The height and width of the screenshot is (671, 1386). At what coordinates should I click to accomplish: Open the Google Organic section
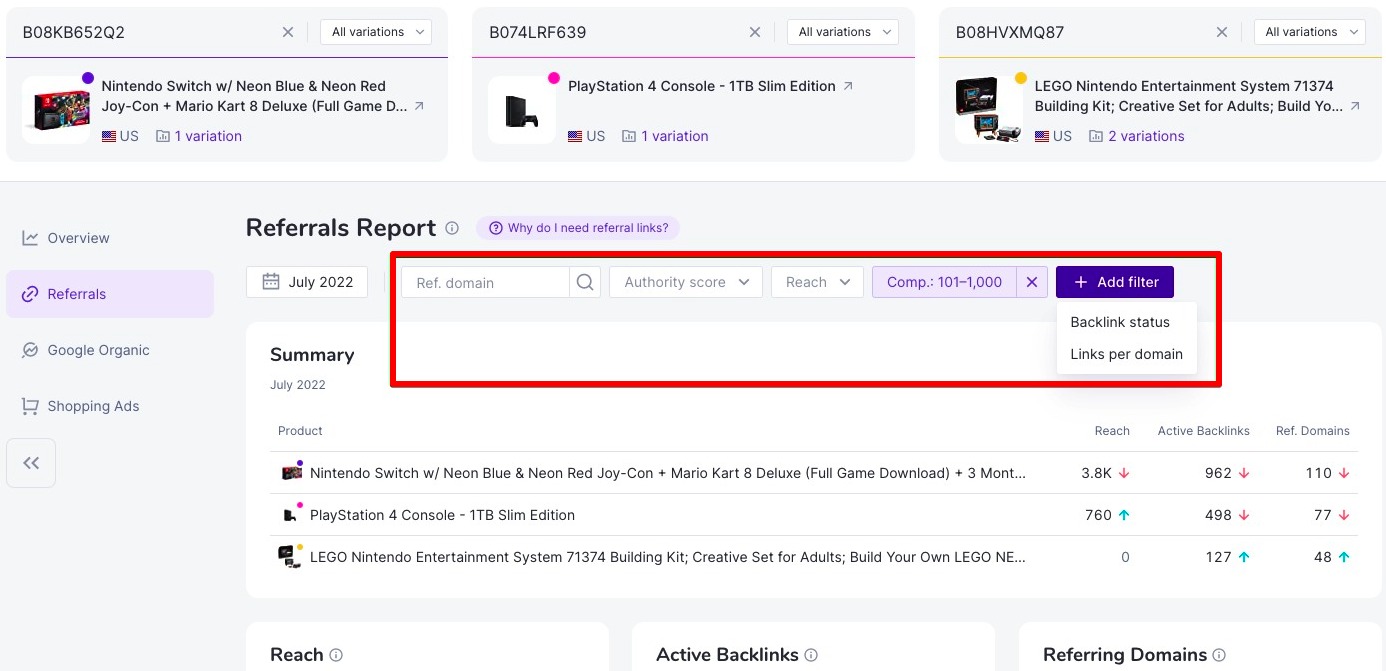(110, 350)
